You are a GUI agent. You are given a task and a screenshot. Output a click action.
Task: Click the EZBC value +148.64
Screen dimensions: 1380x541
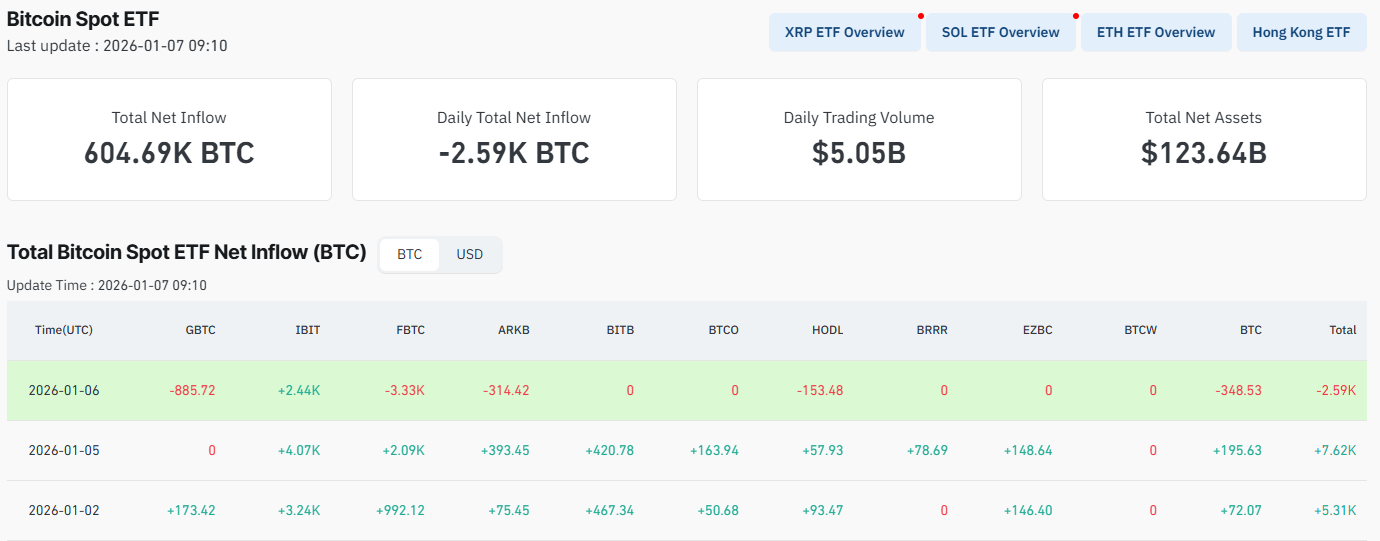[x=1028, y=450]
